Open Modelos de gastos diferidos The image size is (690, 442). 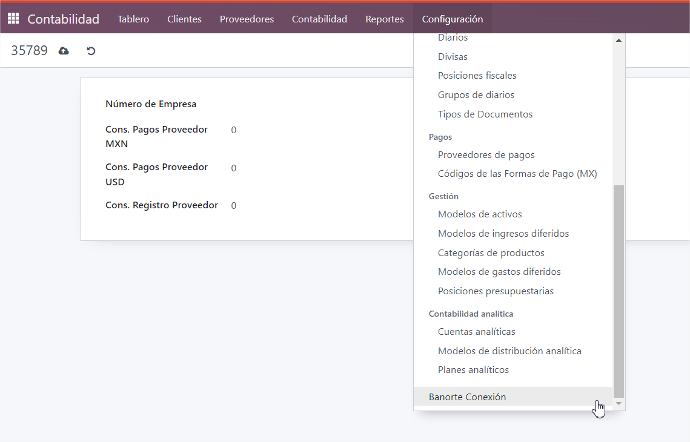point(499,272)
